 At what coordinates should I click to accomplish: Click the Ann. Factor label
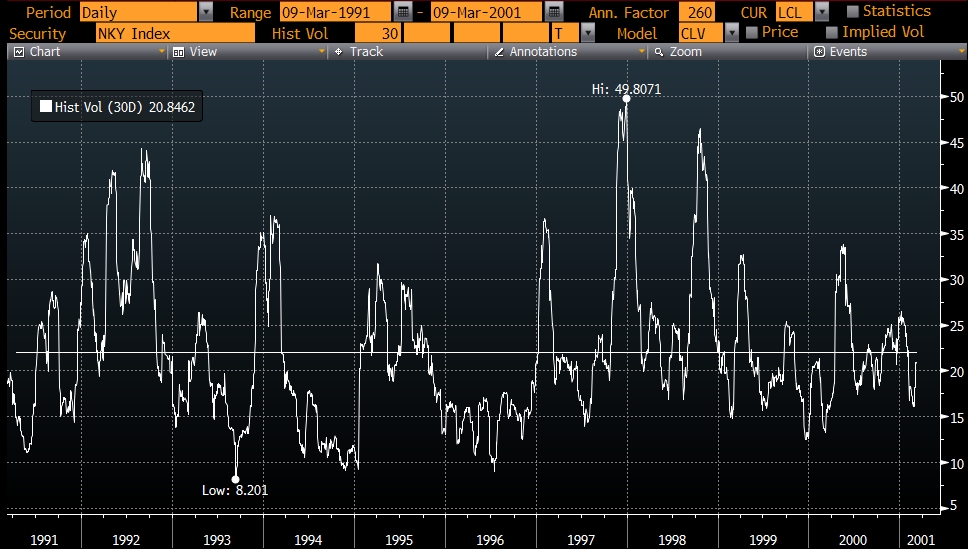628,12
